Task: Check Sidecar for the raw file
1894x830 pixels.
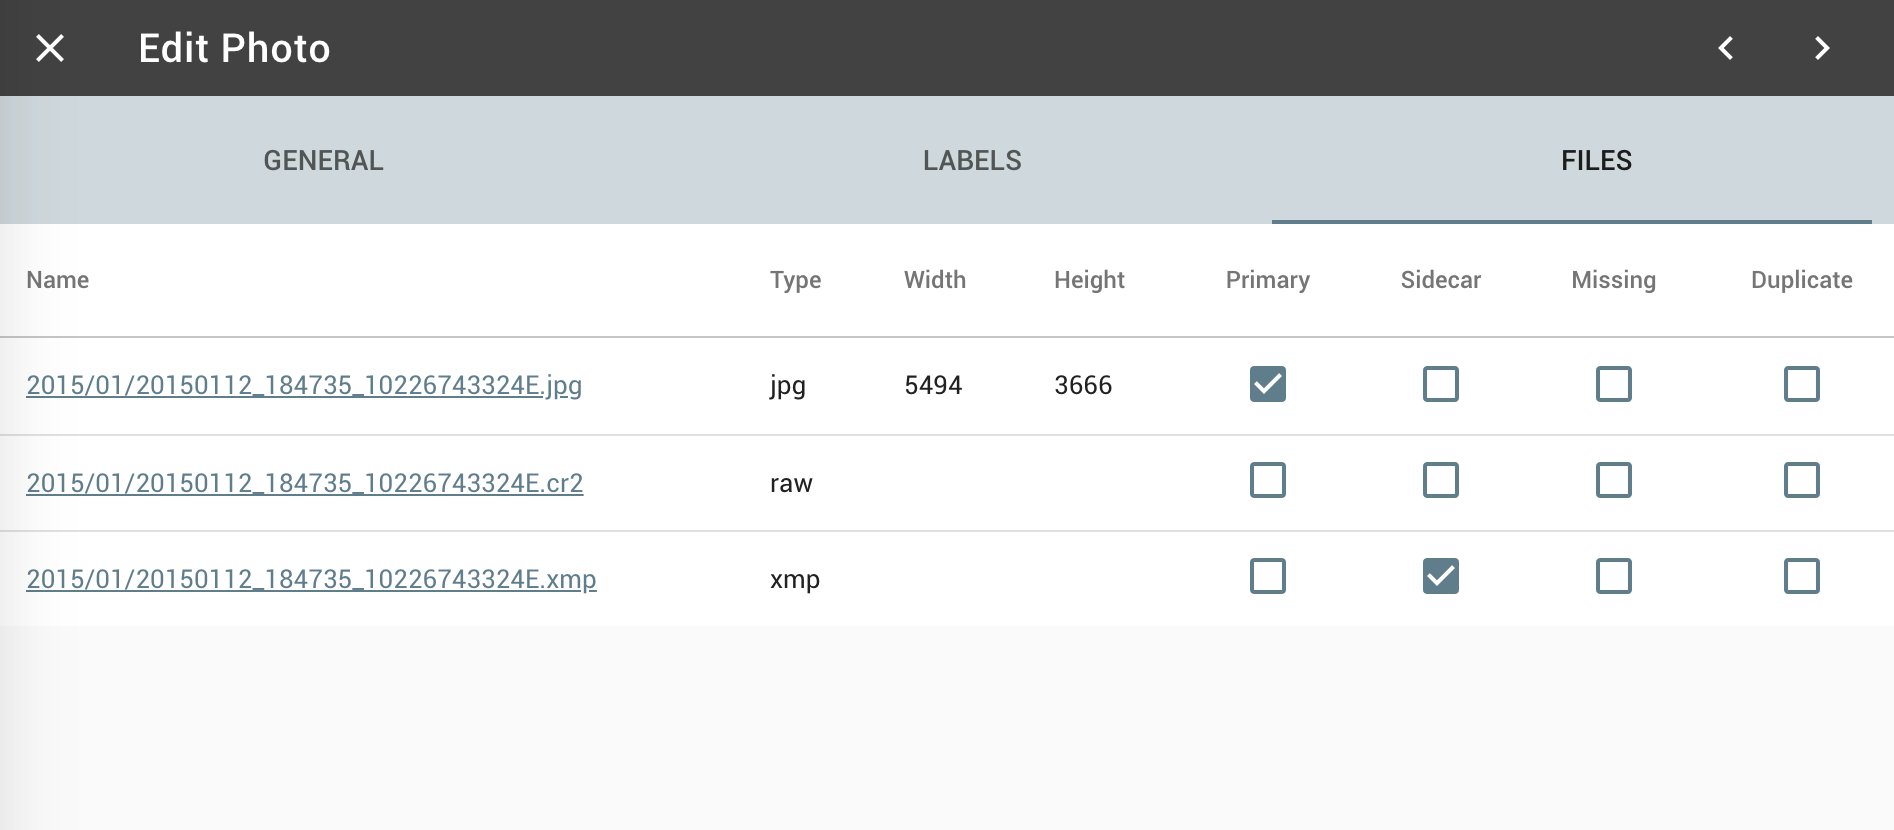Action: (1440, 481)
